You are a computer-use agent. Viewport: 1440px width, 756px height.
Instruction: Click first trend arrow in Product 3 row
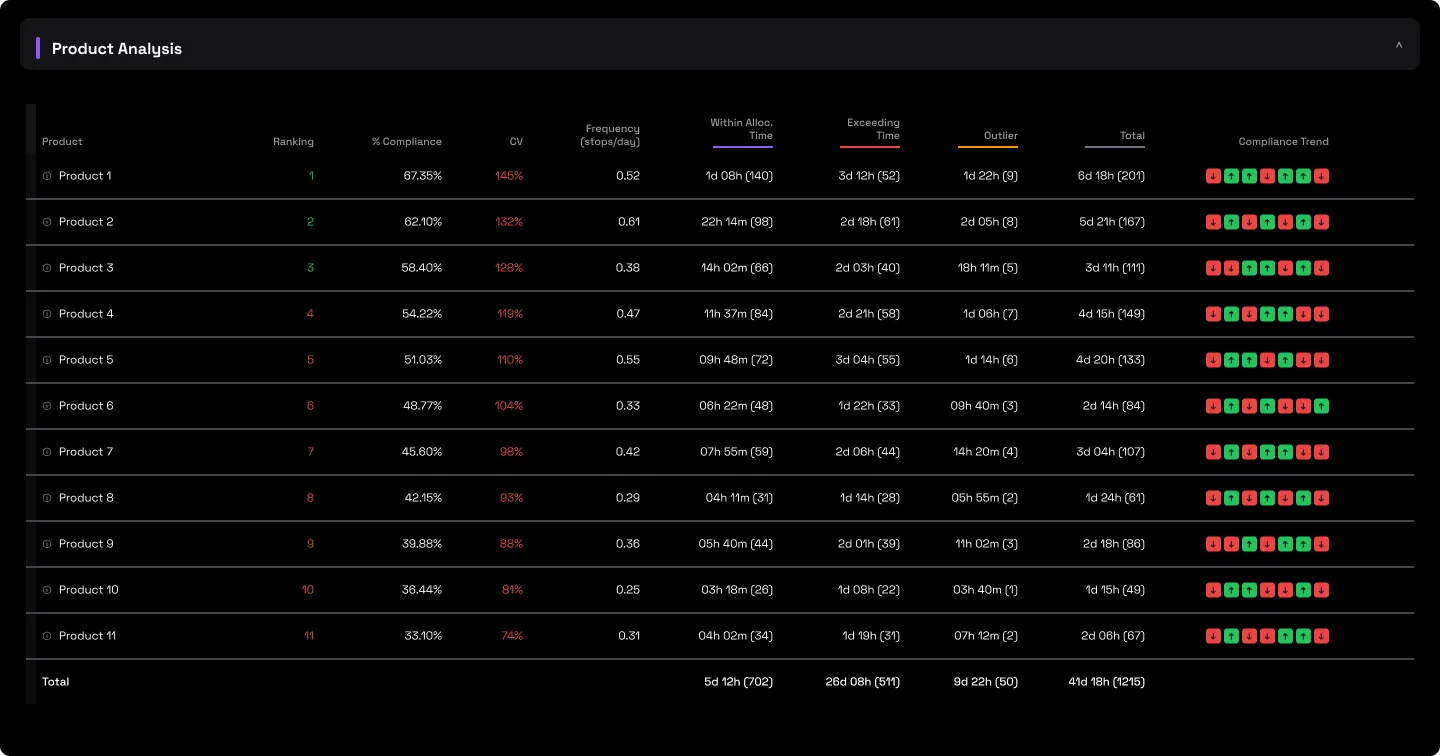tap(1213, 268)
